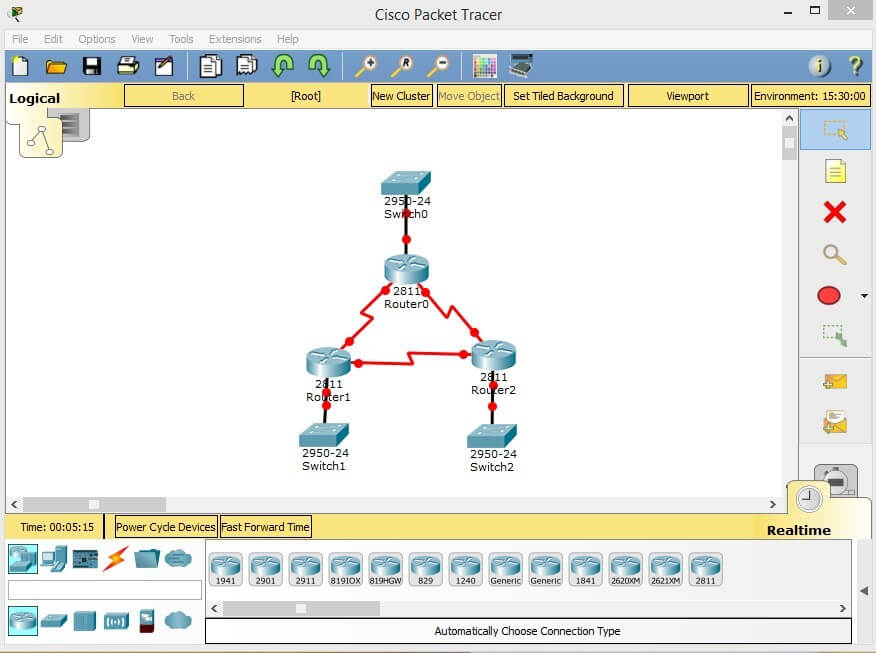The width and height of the screenshot is (876, 653).
Task: Select the WAN Emulation cloud subcategory
Action: coord(178,620)
